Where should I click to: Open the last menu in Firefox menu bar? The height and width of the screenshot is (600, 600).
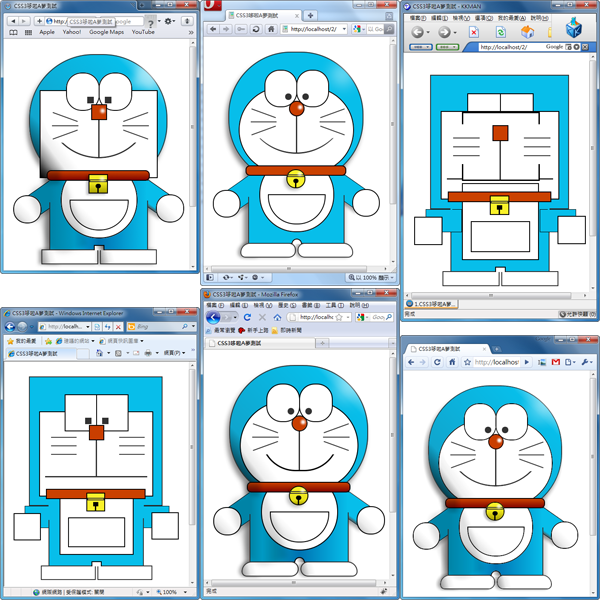pos(359,305)
